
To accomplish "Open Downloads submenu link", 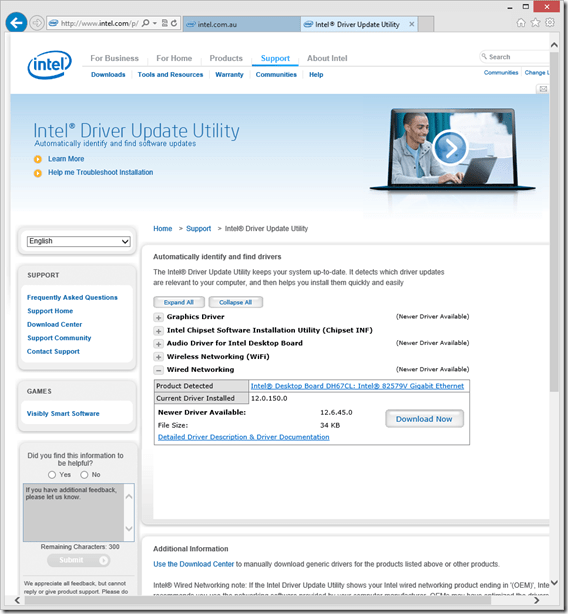I will point(108,74).
